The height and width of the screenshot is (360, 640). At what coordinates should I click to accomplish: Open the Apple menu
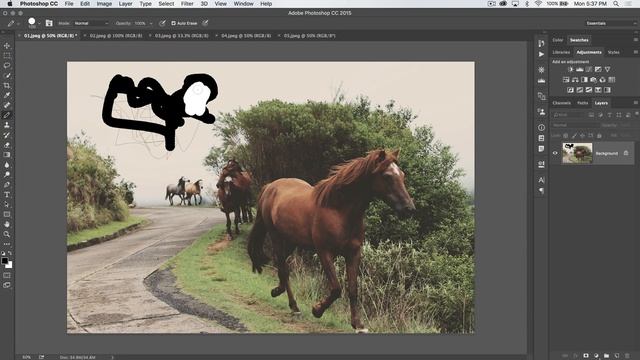(x=9, y=4)
